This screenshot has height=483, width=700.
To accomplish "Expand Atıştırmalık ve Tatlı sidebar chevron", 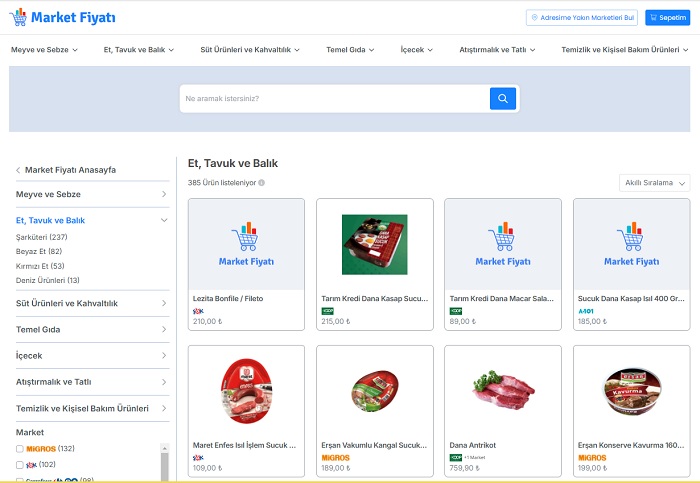I will (164, 382).
